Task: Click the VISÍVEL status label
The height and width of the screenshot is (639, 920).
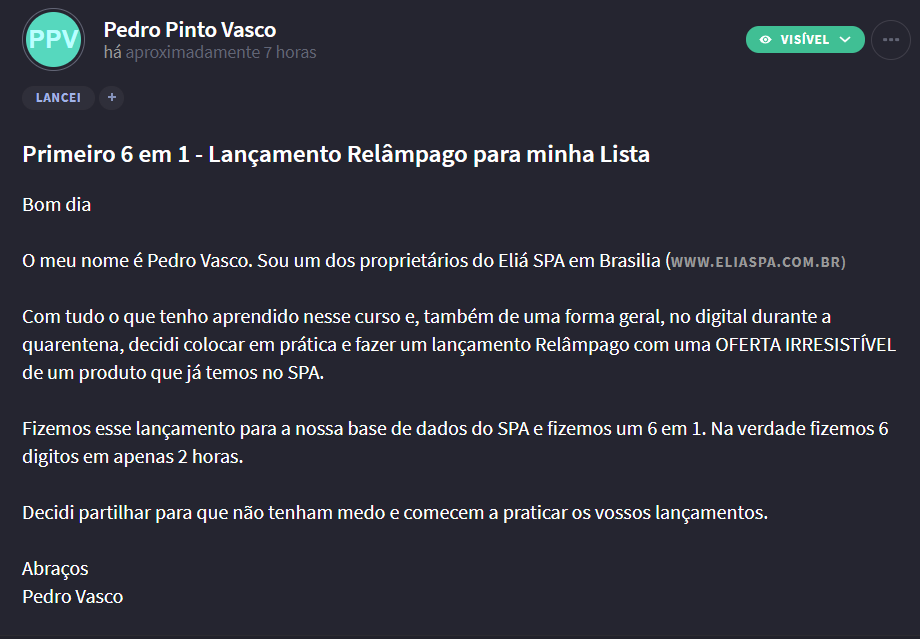Action: (x=804, y=40)
